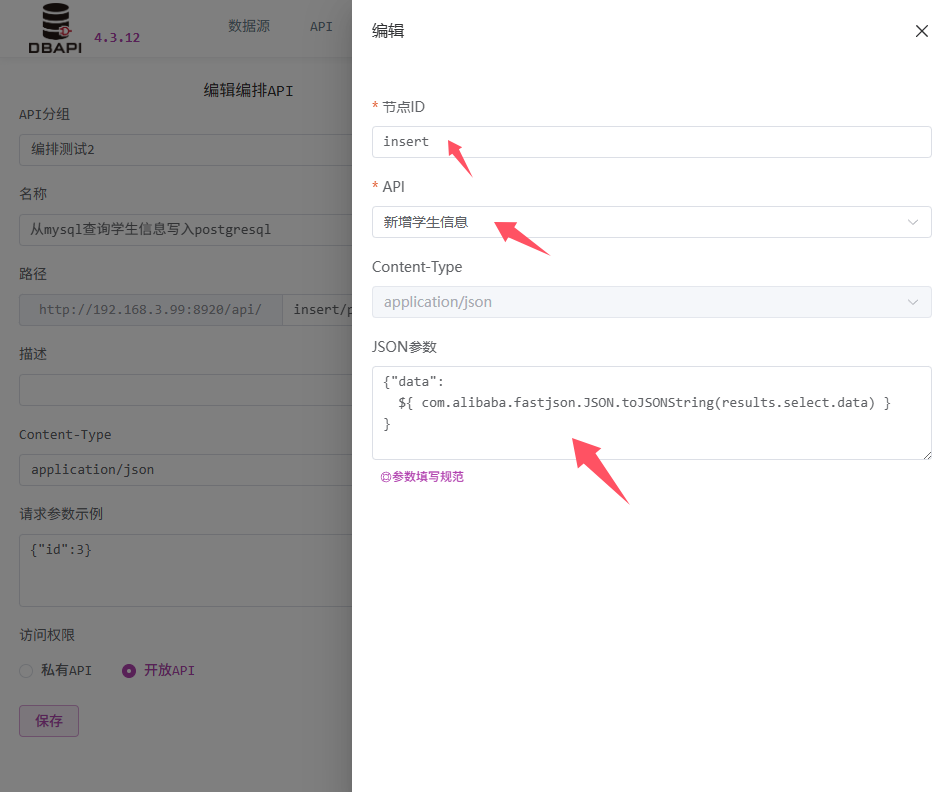The image size is (950, 792).
Task: Open the 数据源 menu item
Action: [x=249, y=26]
